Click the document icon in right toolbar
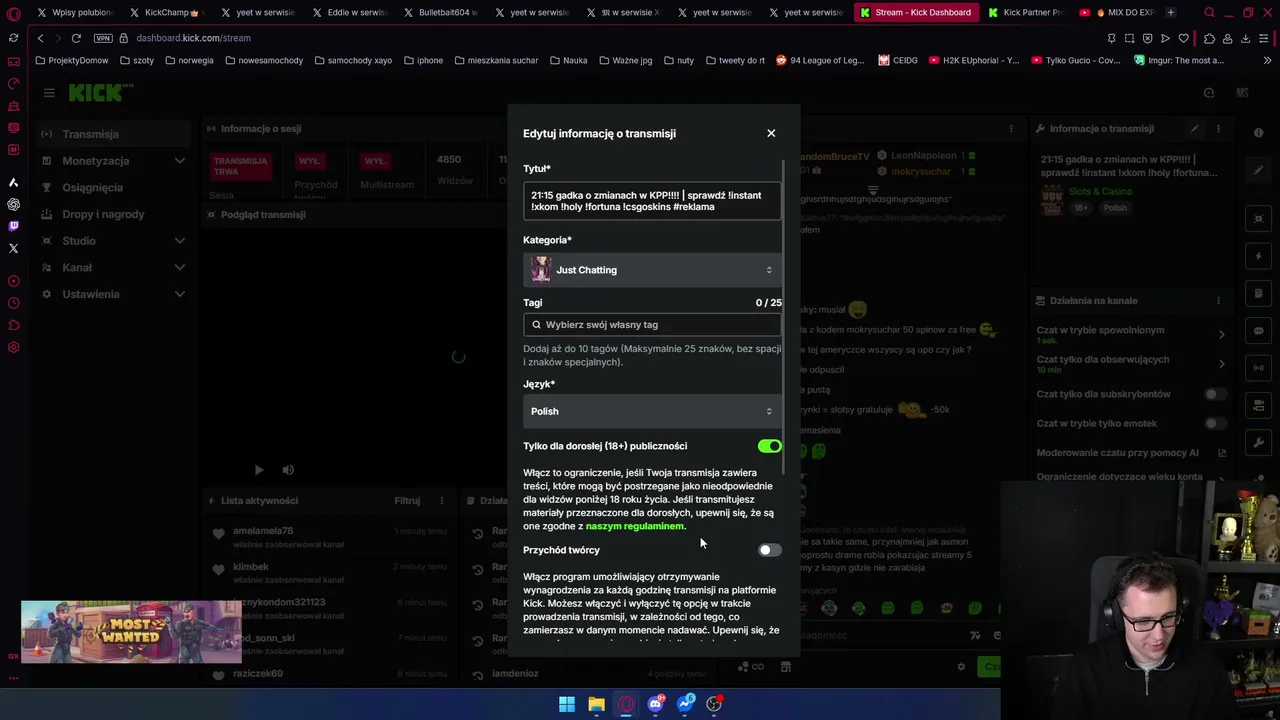 coord(1259,294)
